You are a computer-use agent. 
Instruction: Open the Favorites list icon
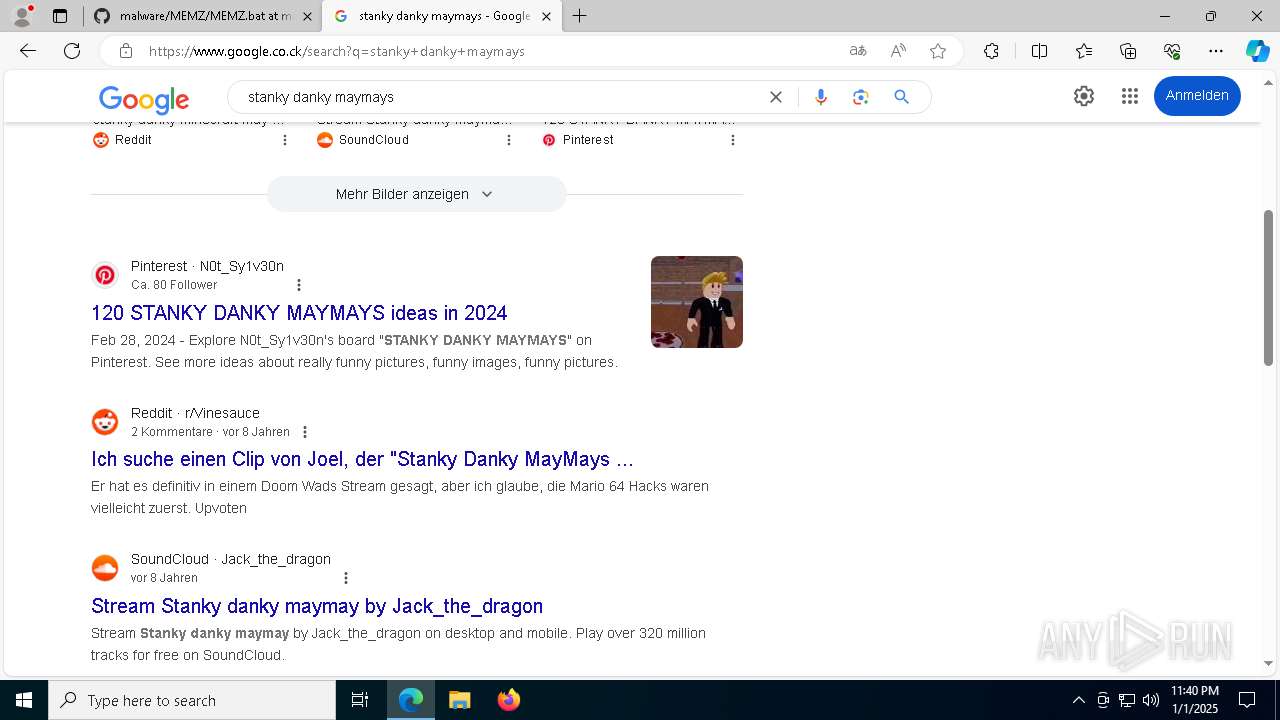(1084, 51)
